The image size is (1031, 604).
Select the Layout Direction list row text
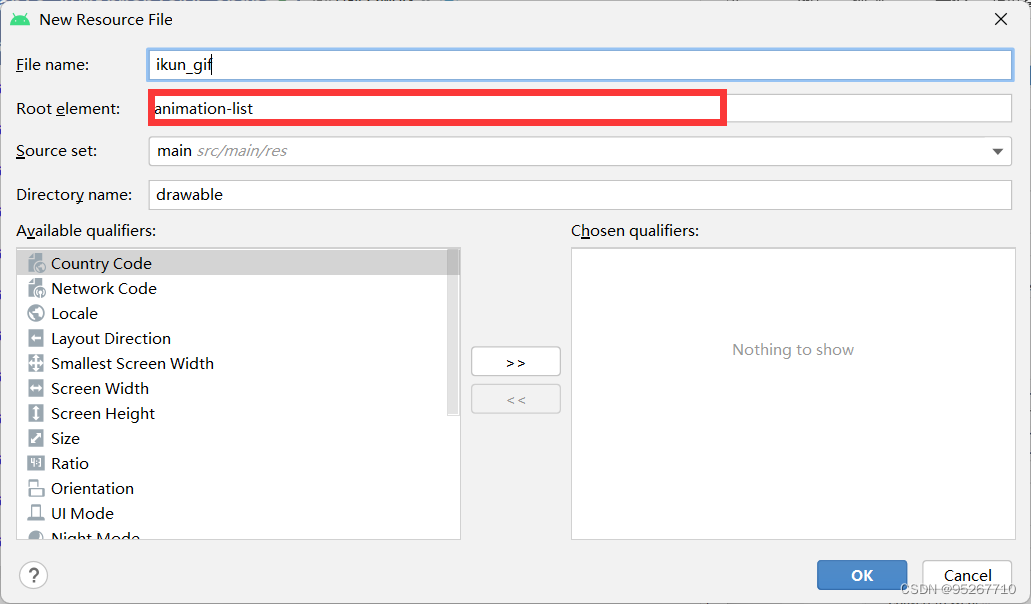111,338
